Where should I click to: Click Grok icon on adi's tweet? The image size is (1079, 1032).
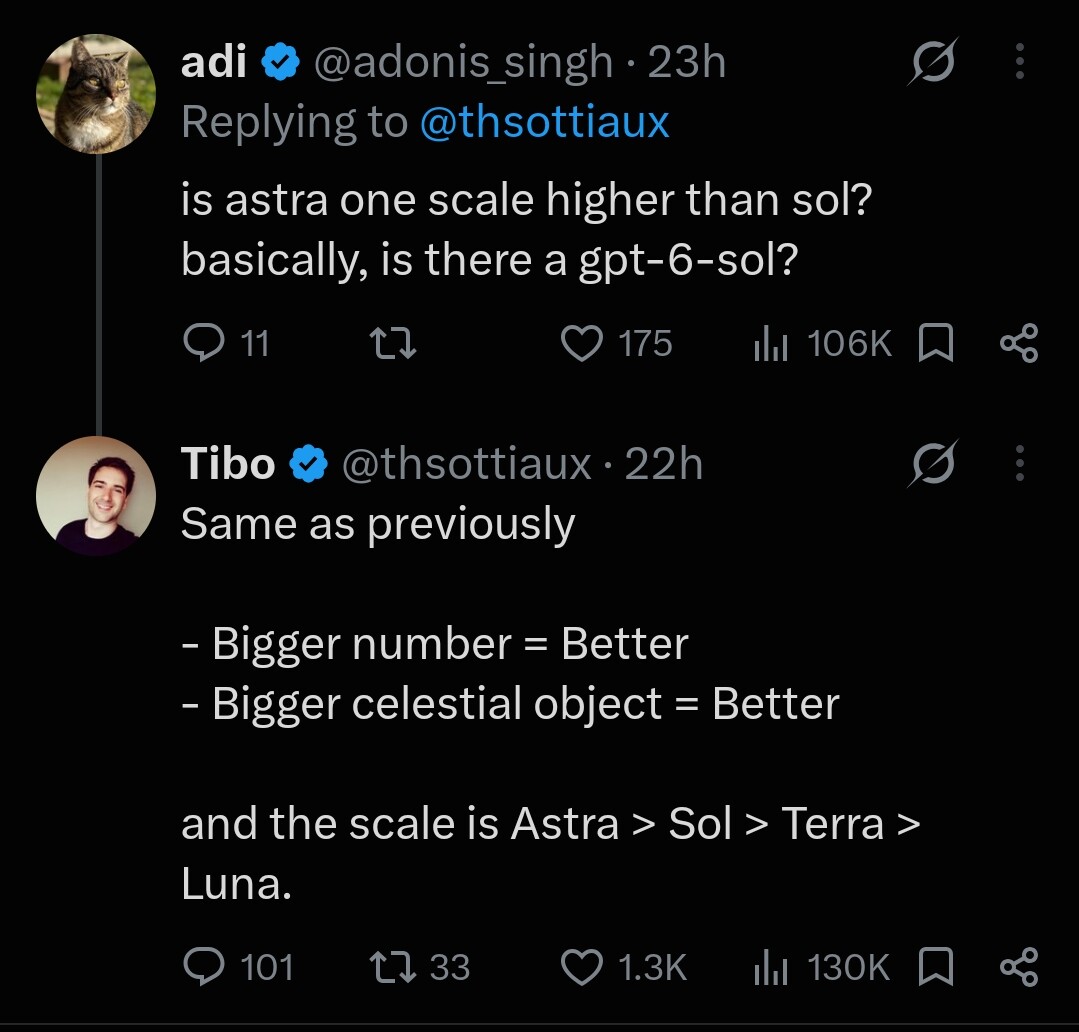click(933, 61)
